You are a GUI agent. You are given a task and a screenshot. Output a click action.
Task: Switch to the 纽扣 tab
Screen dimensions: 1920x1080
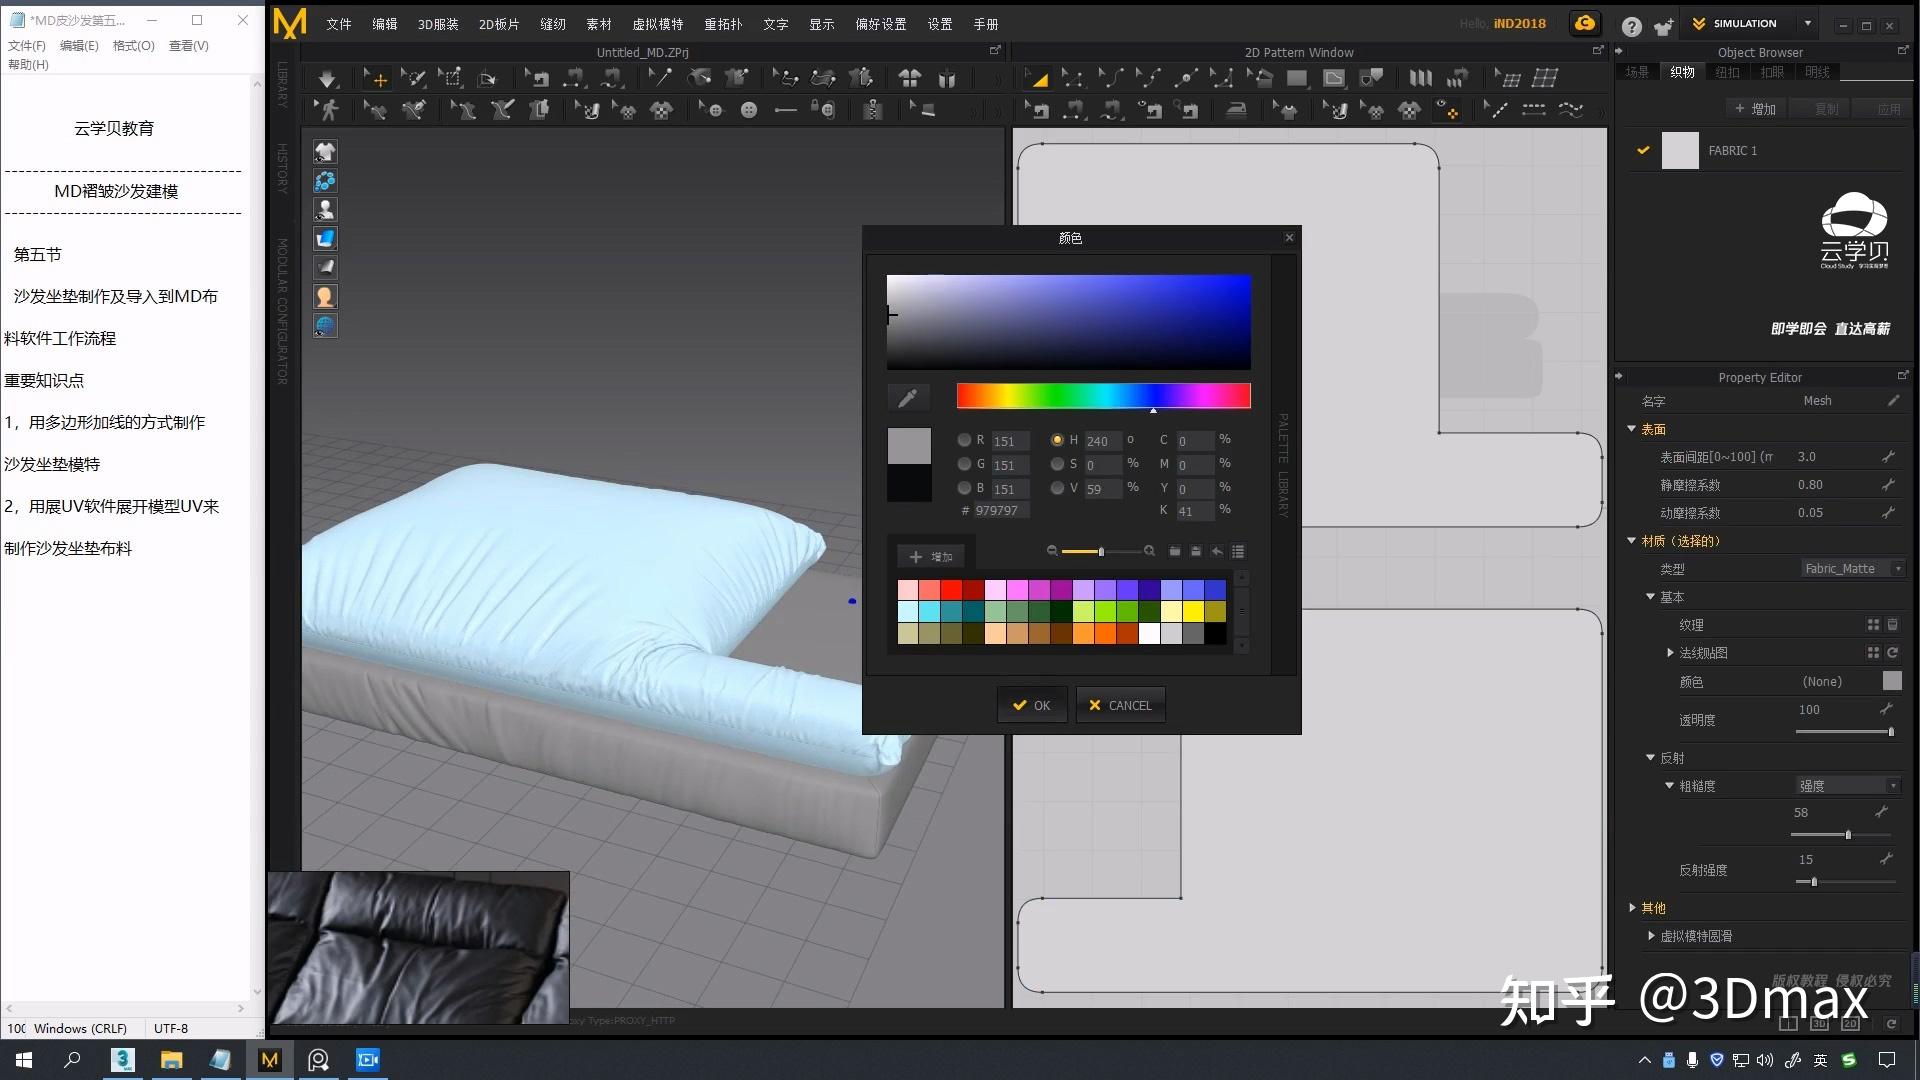pyautogui.click(x=1727, y=72)
